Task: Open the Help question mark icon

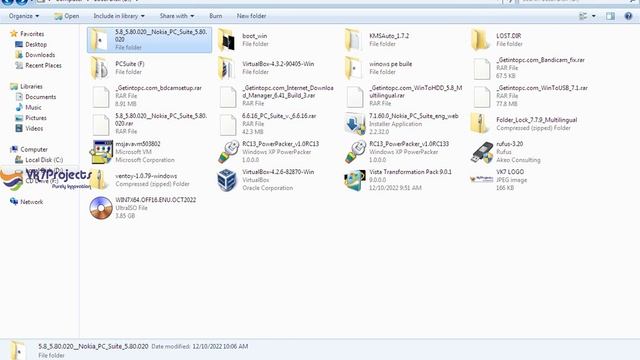Action: tap(628, 16)
